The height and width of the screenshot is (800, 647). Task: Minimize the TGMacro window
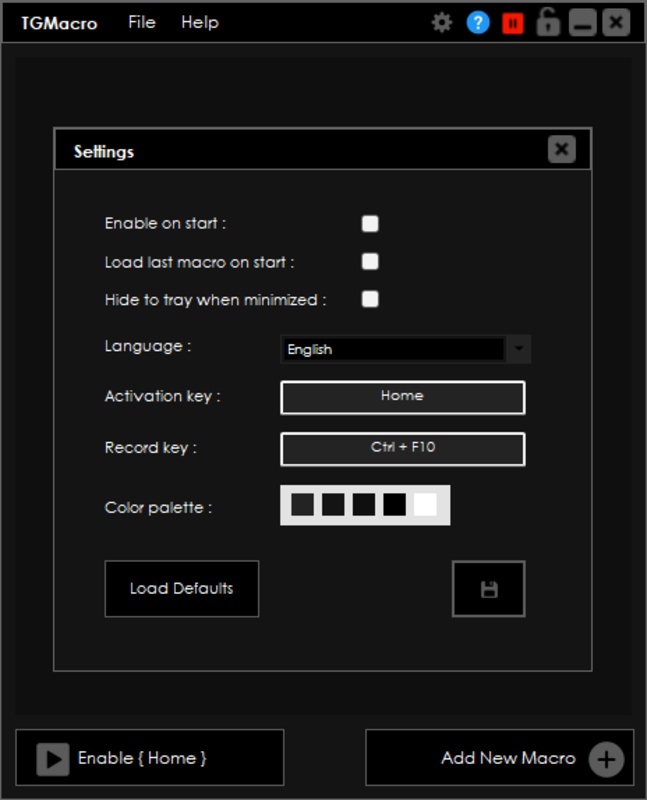pos(583,22)
